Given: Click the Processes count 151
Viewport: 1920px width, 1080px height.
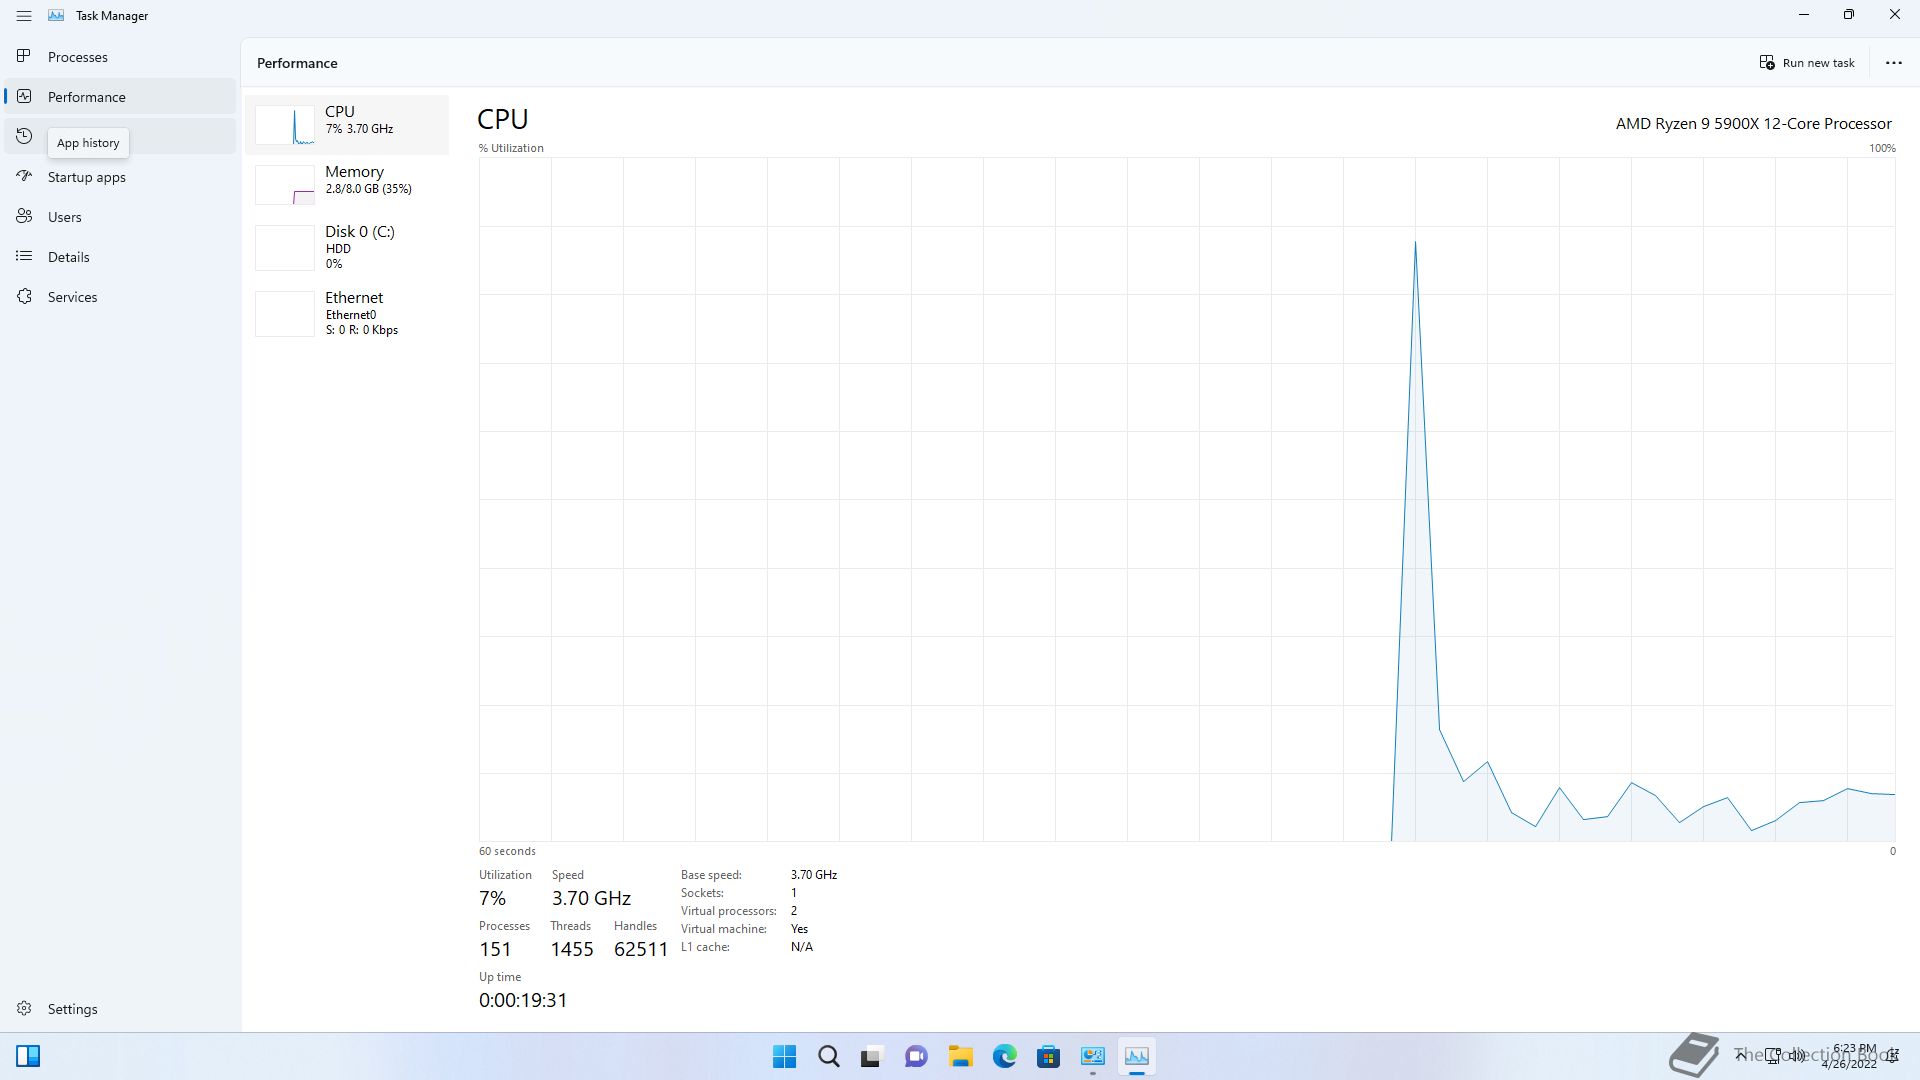Looking at the screenshot, I should click(x=495, y=949).
